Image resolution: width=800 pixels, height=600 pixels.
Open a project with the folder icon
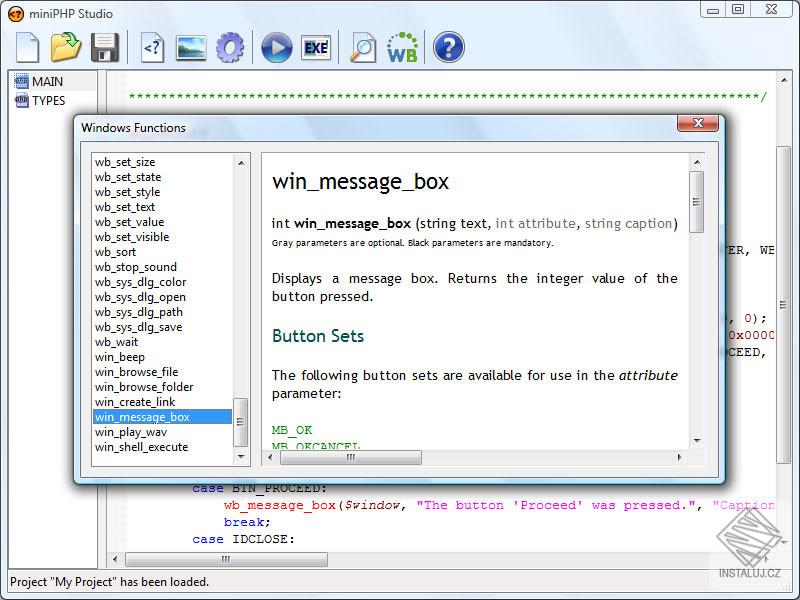coord(66,47)
